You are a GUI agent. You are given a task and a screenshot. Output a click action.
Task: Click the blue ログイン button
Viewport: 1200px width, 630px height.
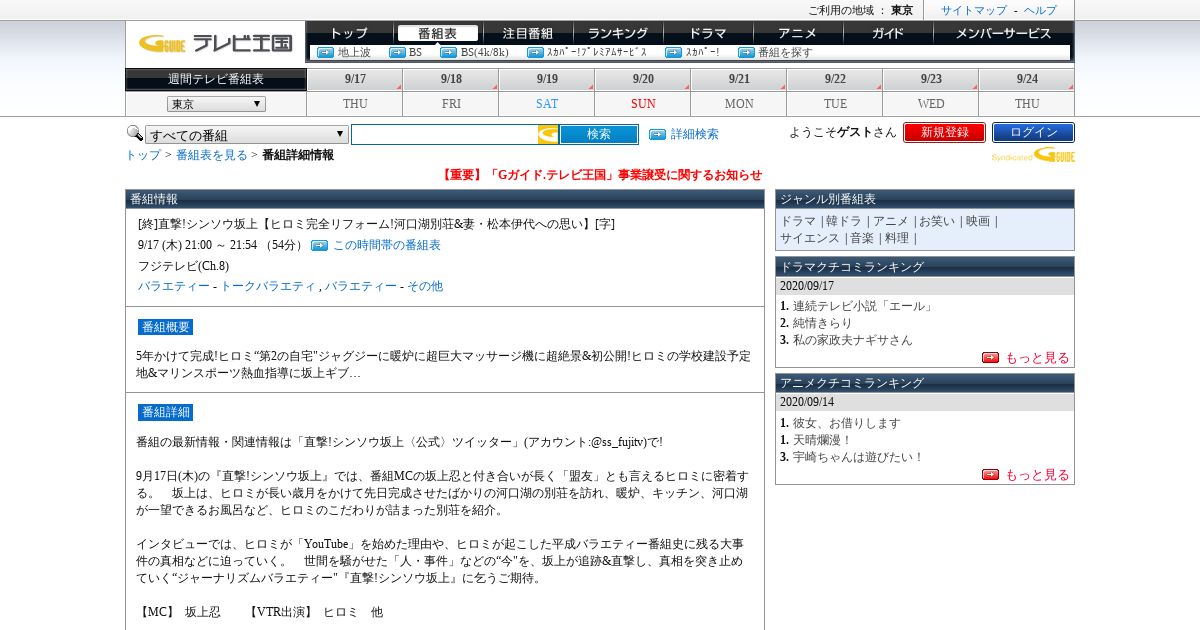[x=1033, y=132]
